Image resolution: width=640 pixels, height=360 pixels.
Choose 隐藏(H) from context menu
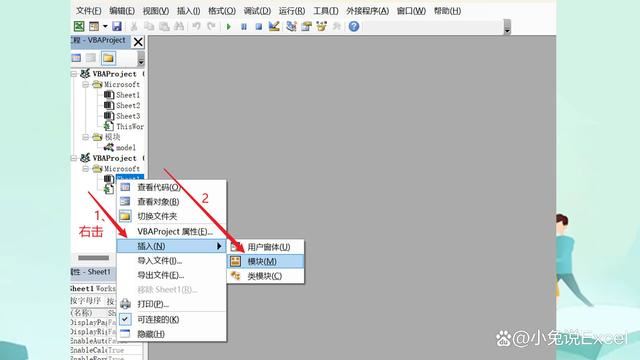click(x=171, y=334)
